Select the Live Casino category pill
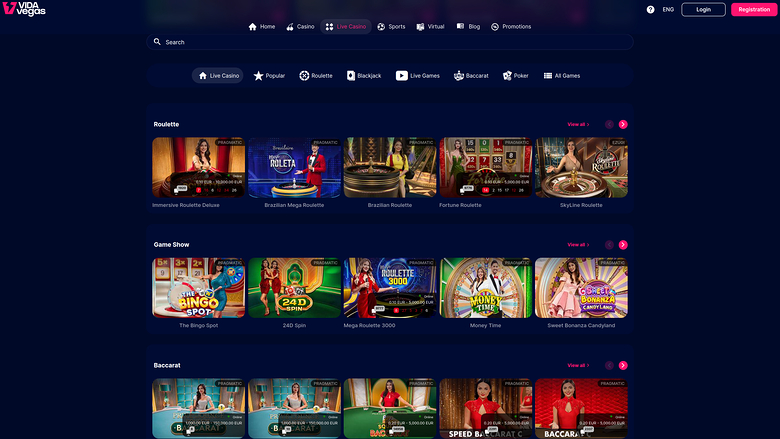Viewport: 780px width, 439px height. click(217, 76)
